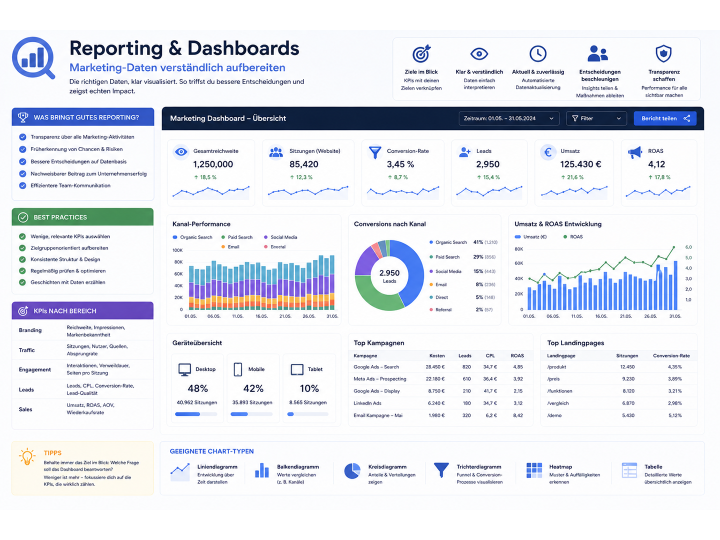Click the ROAS KPI sparkline chart

658,192
